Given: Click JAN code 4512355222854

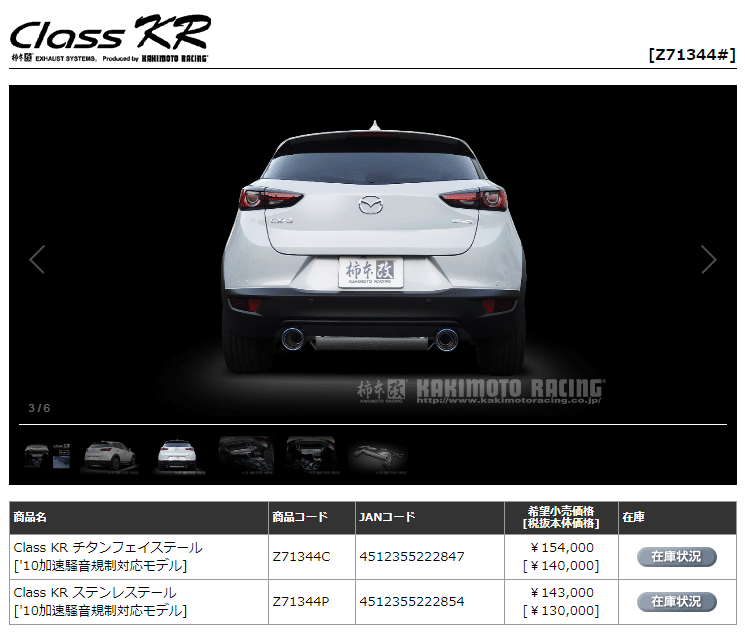Looking at the screenshot, I should tap(411, 602).
